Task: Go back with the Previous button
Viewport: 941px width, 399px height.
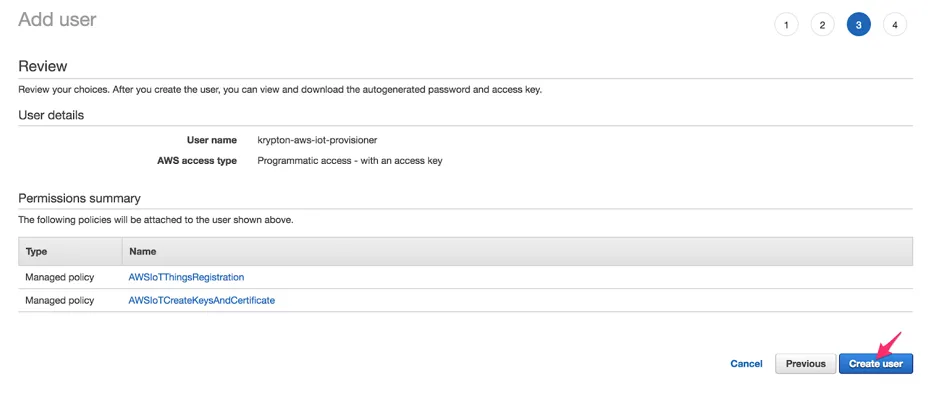Action: pyautogui.click(x=805, y=364)
